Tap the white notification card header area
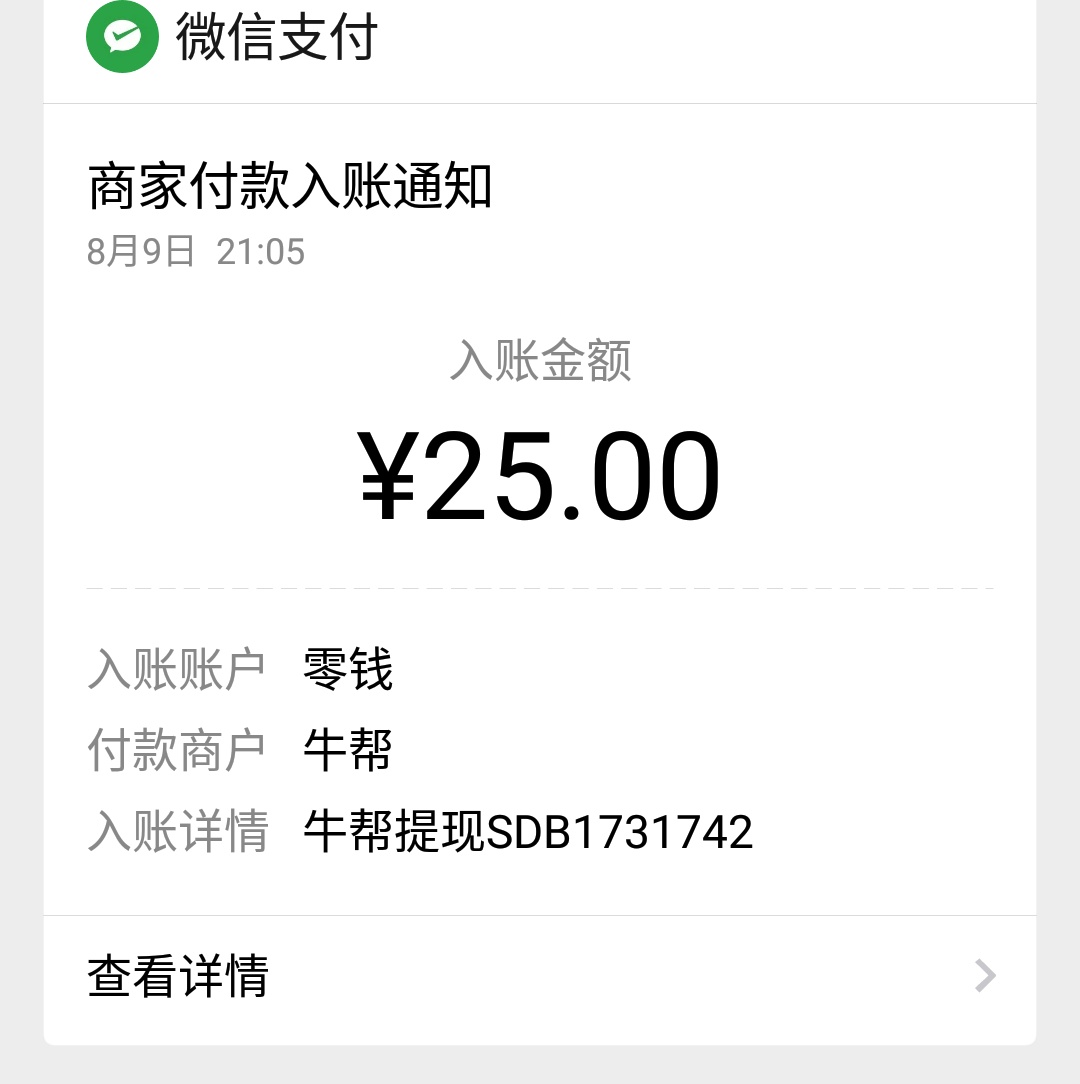 coord(540,51)
